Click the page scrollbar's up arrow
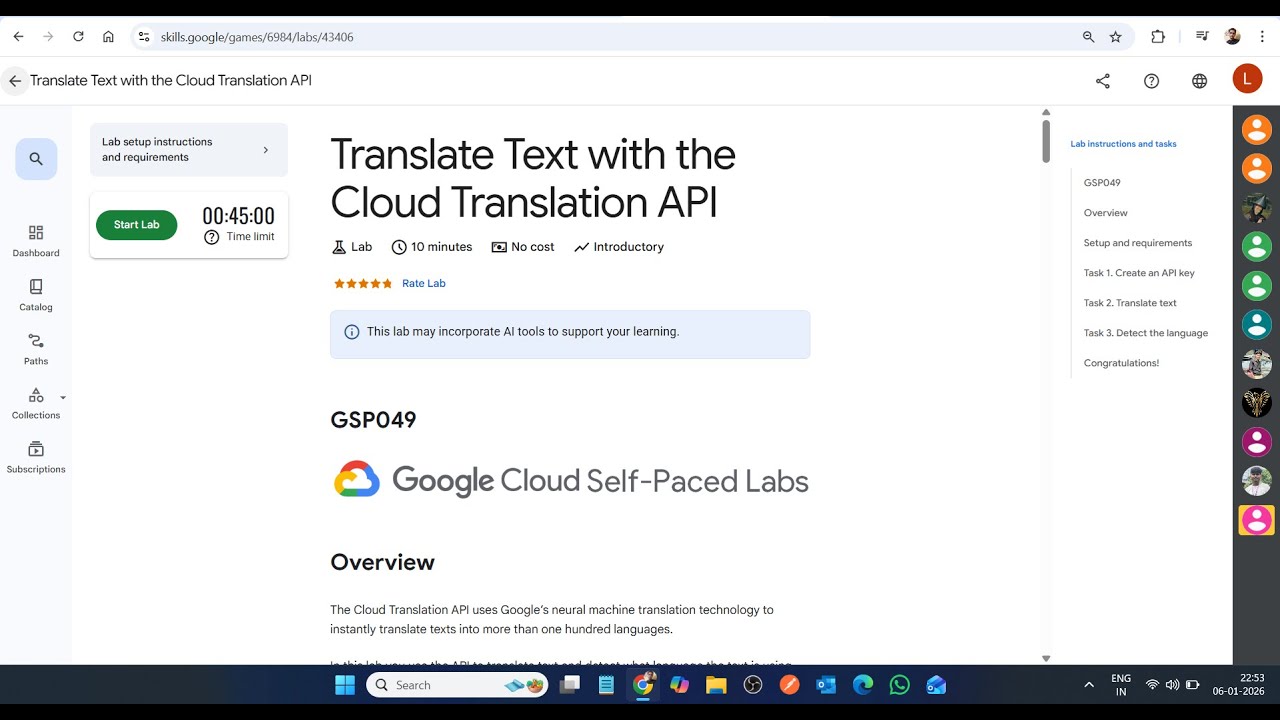This screenshot has width=1280, height=720. coord(1046,112)
